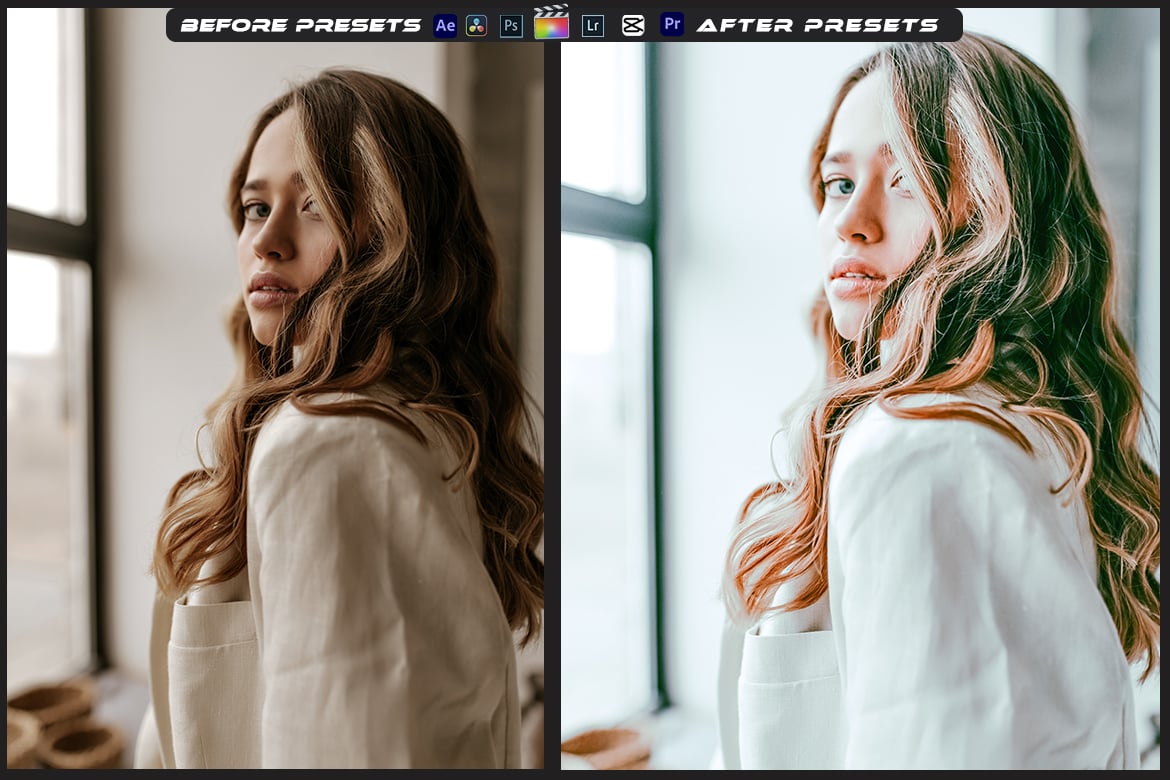Open the DaVinci Resolve icon
Viewport: 1170px width, 780px height.
coord(477,25)
